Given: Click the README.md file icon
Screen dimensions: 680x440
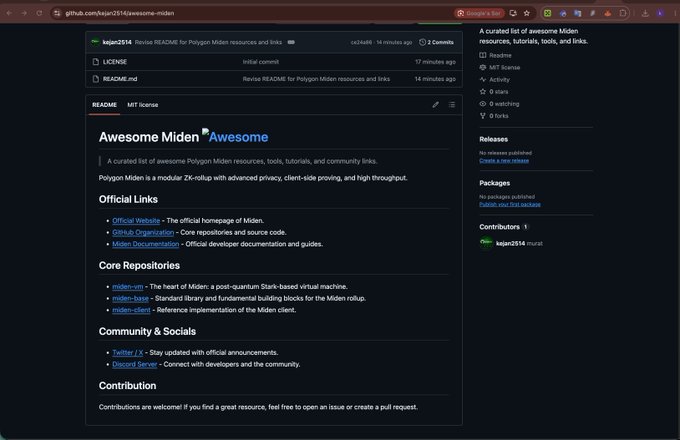Looking at the screenshot, I should 96,79.
